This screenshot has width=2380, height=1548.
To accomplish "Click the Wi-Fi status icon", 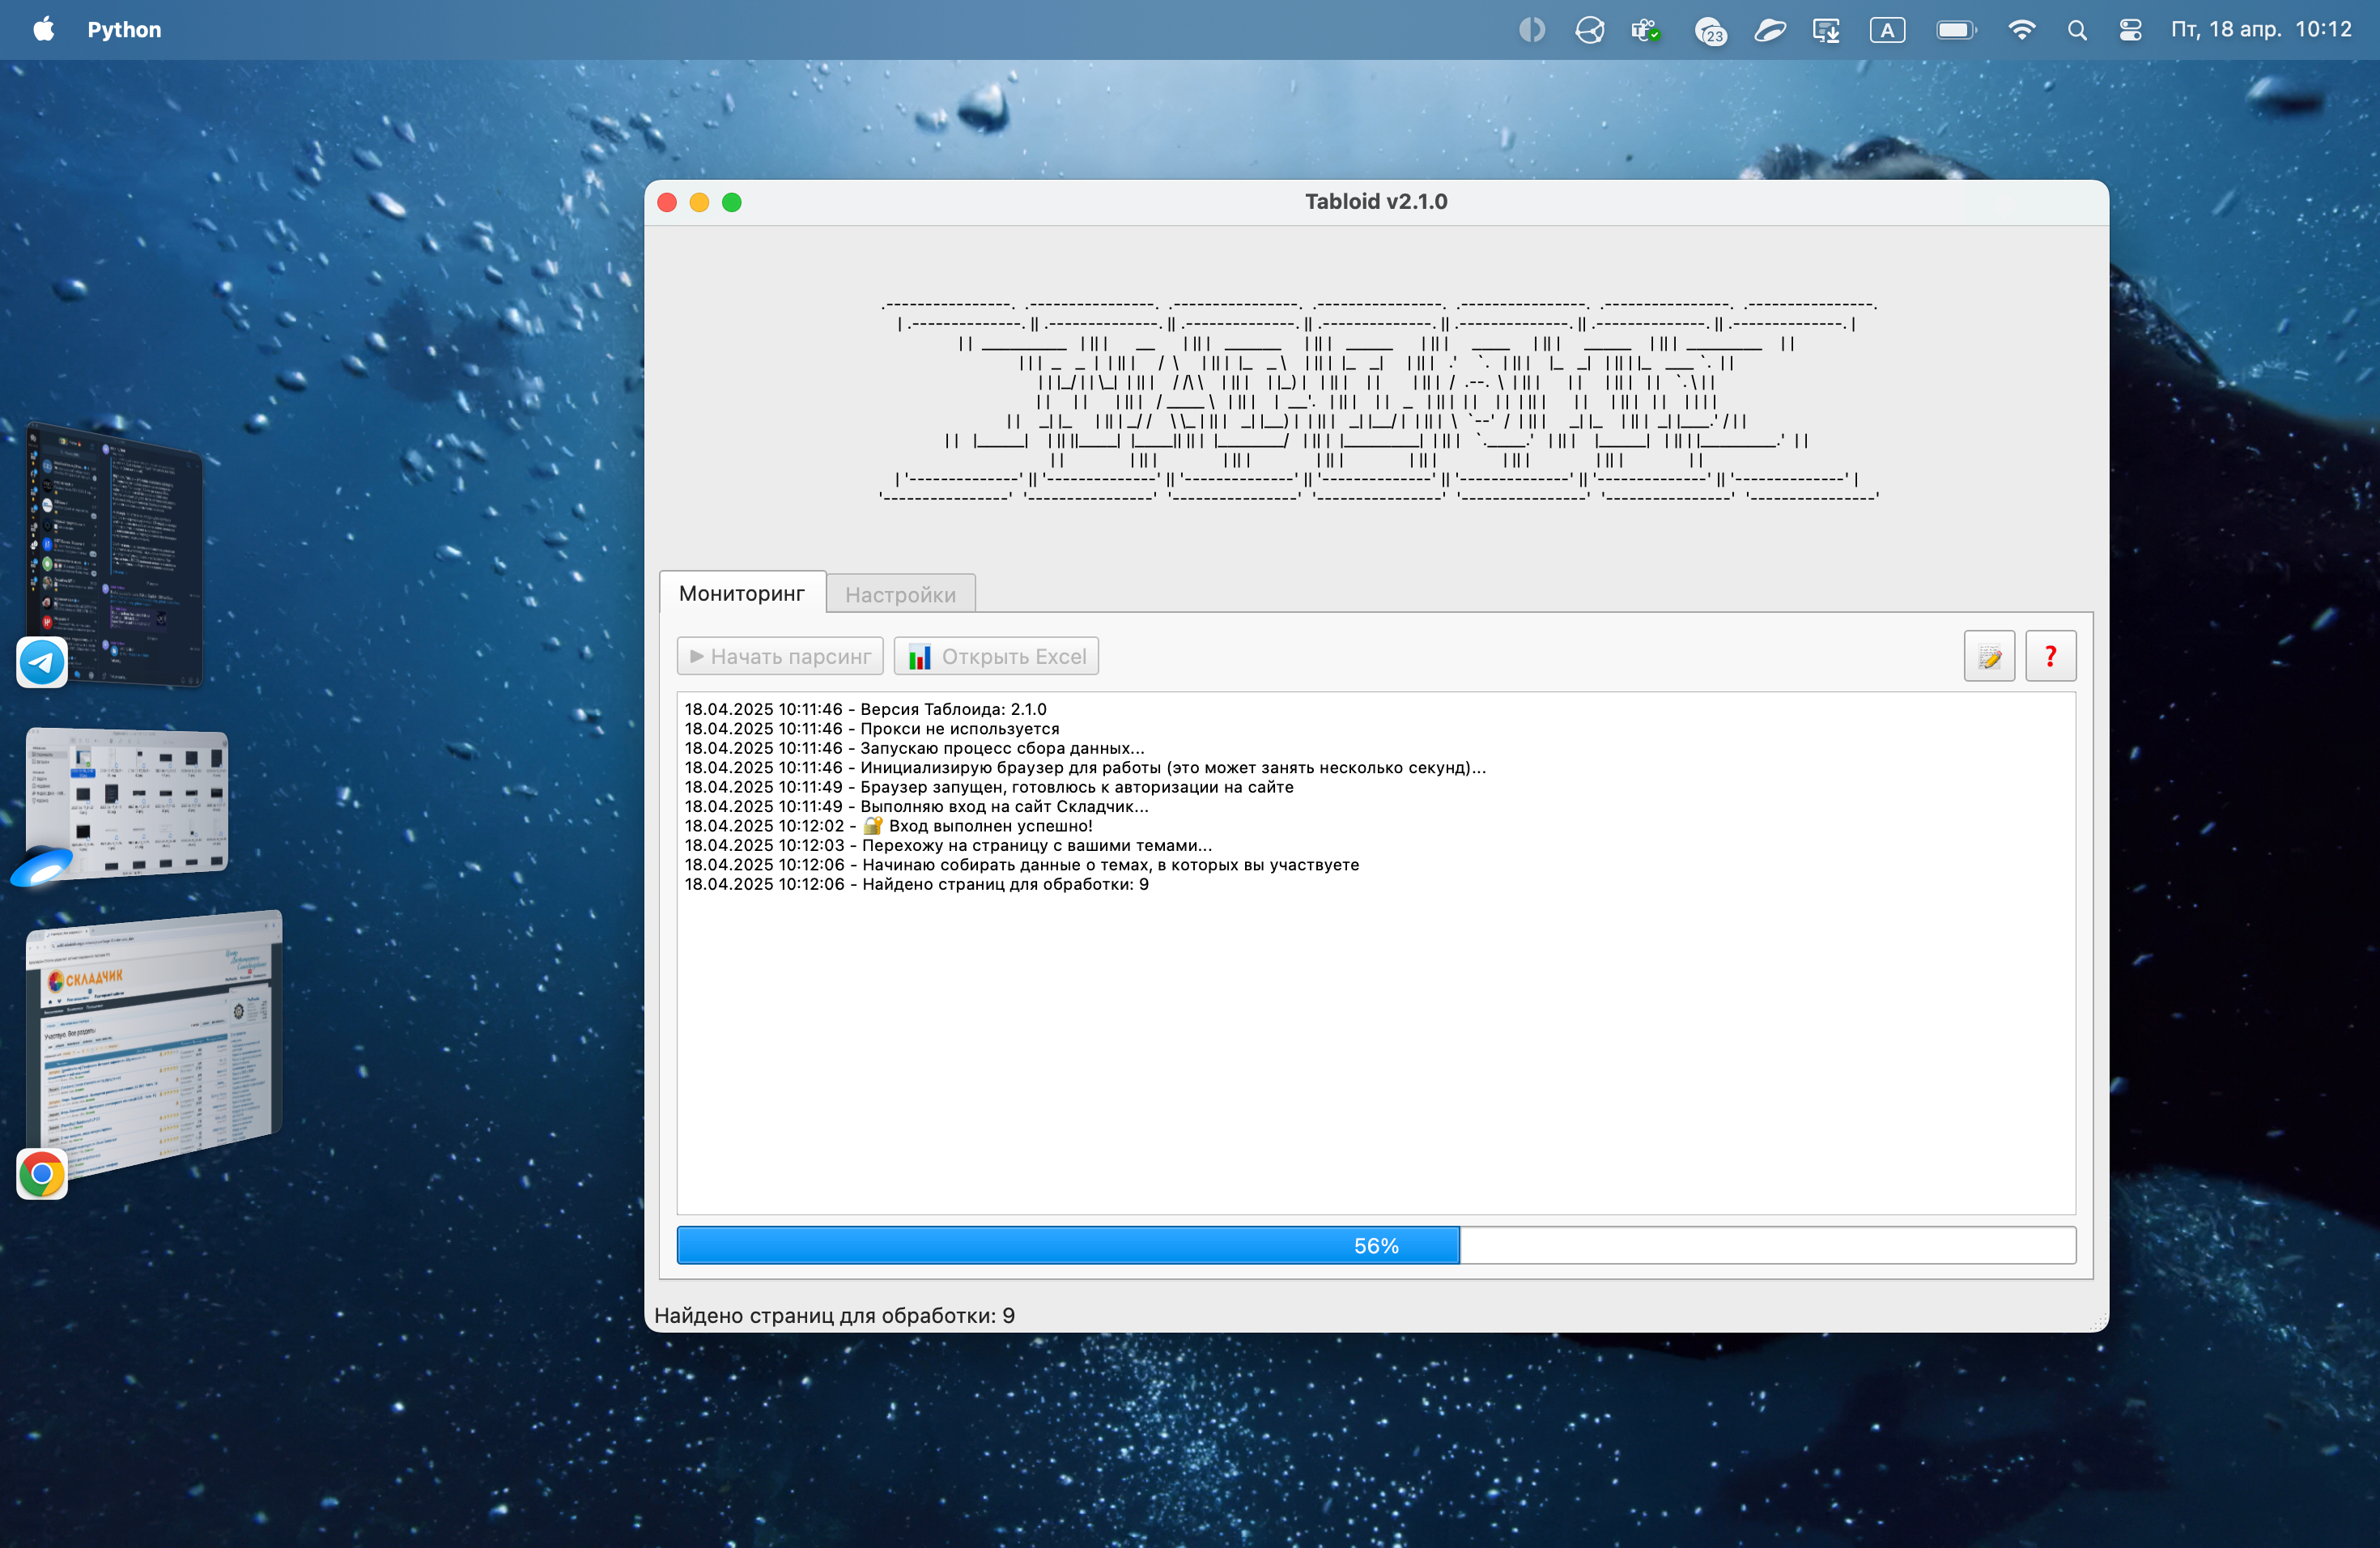I will [x=2021, y=30].
